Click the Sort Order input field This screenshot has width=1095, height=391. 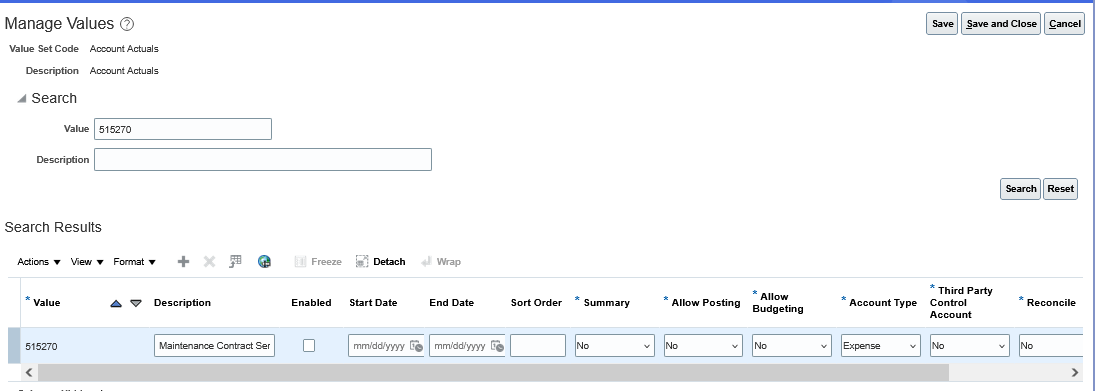coord(538,346)
